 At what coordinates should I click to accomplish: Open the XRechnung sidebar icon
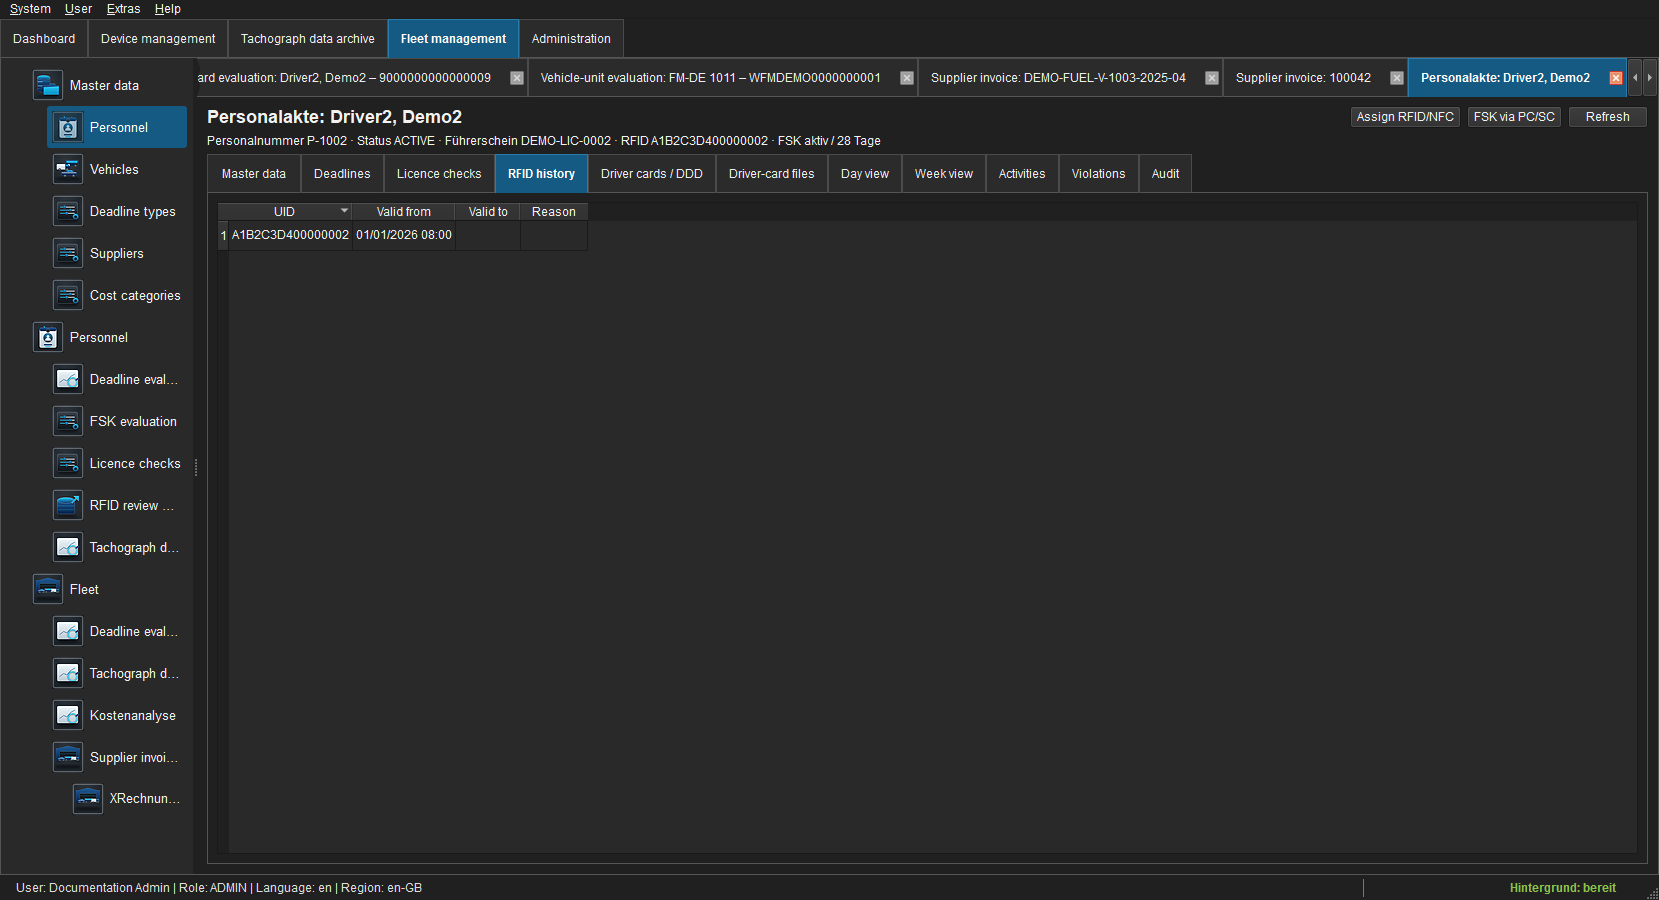click(88, 798)
